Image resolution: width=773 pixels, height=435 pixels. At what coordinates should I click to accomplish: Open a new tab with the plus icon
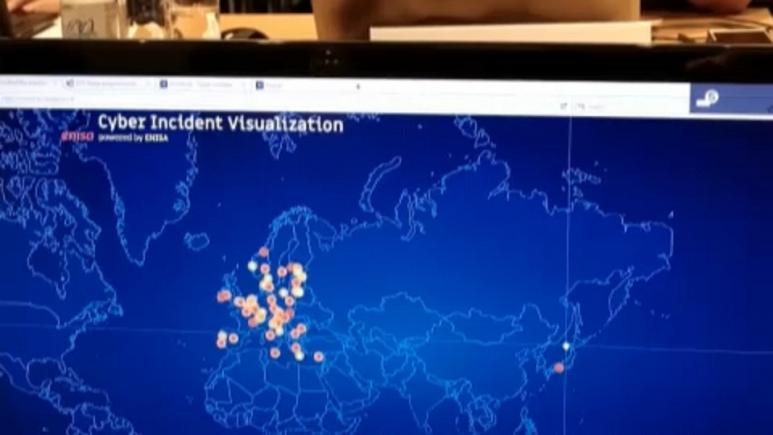click(x=358, y=86)
